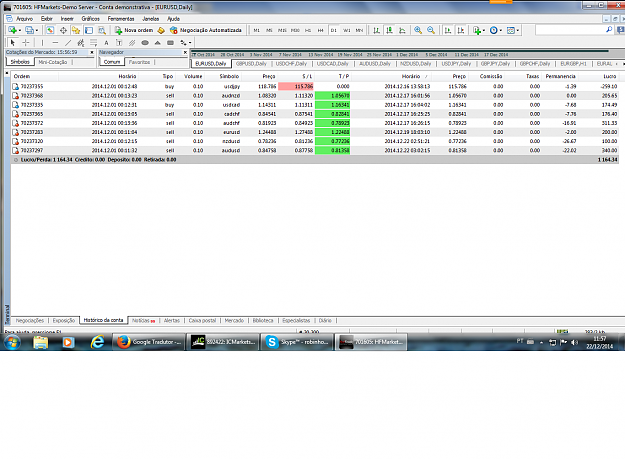Select the Text Label 'T' tool

coord(119,43)
